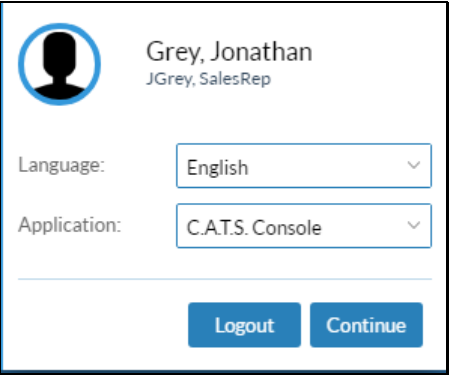This screenshot has height=375, width=449.
Task: Change language from English via dropdown
Action: (304, 166)
